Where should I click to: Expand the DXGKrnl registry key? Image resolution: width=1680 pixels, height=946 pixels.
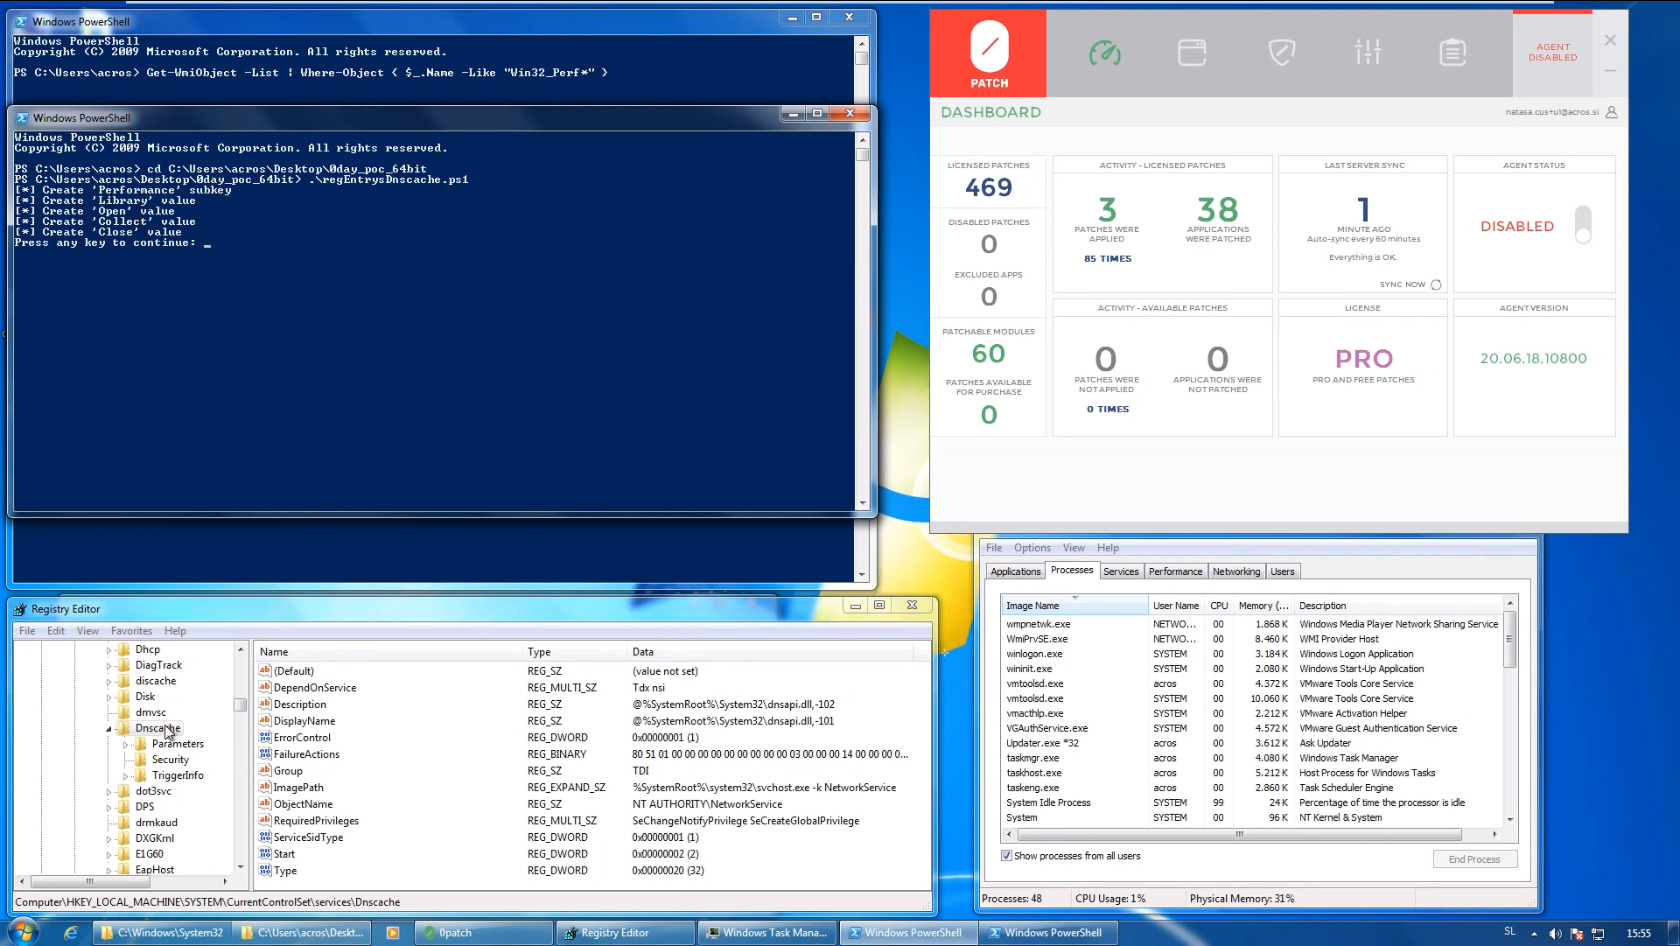tap(109, 839)
